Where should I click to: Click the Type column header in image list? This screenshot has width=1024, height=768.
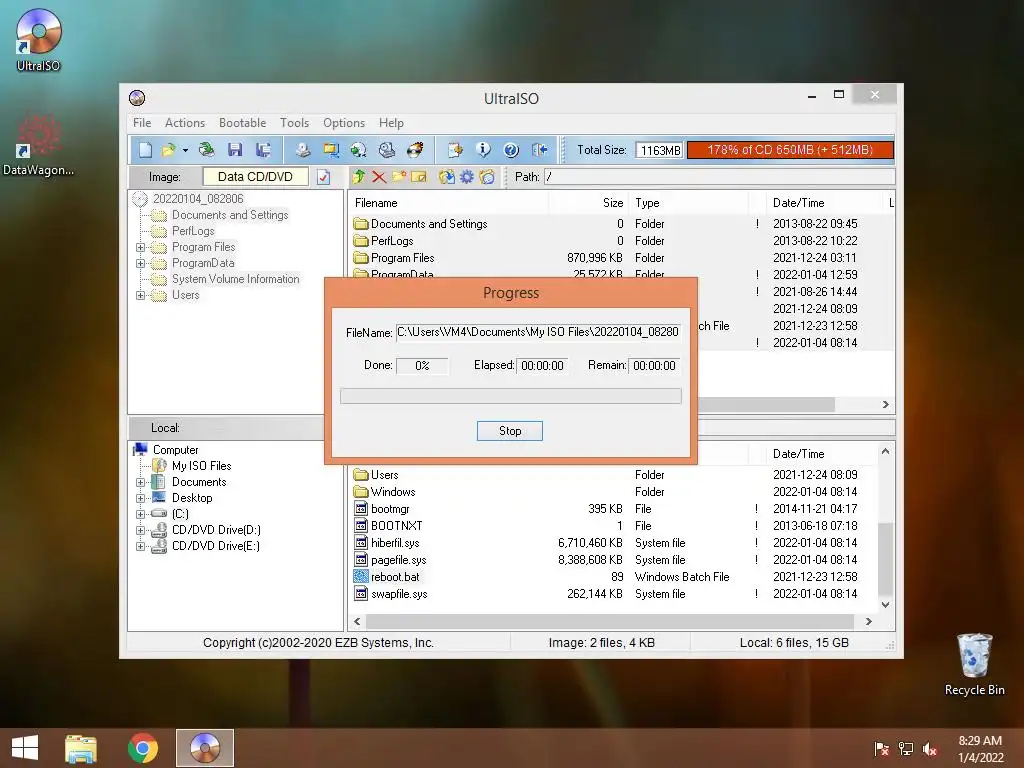tap(689, 203)
